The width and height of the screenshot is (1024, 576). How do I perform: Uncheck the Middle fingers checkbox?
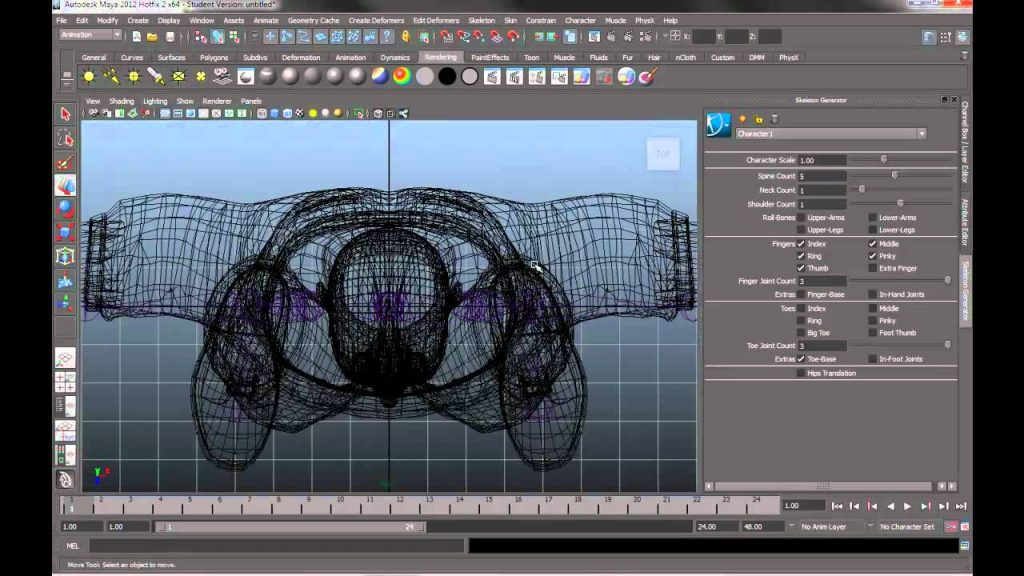point(872,244)
